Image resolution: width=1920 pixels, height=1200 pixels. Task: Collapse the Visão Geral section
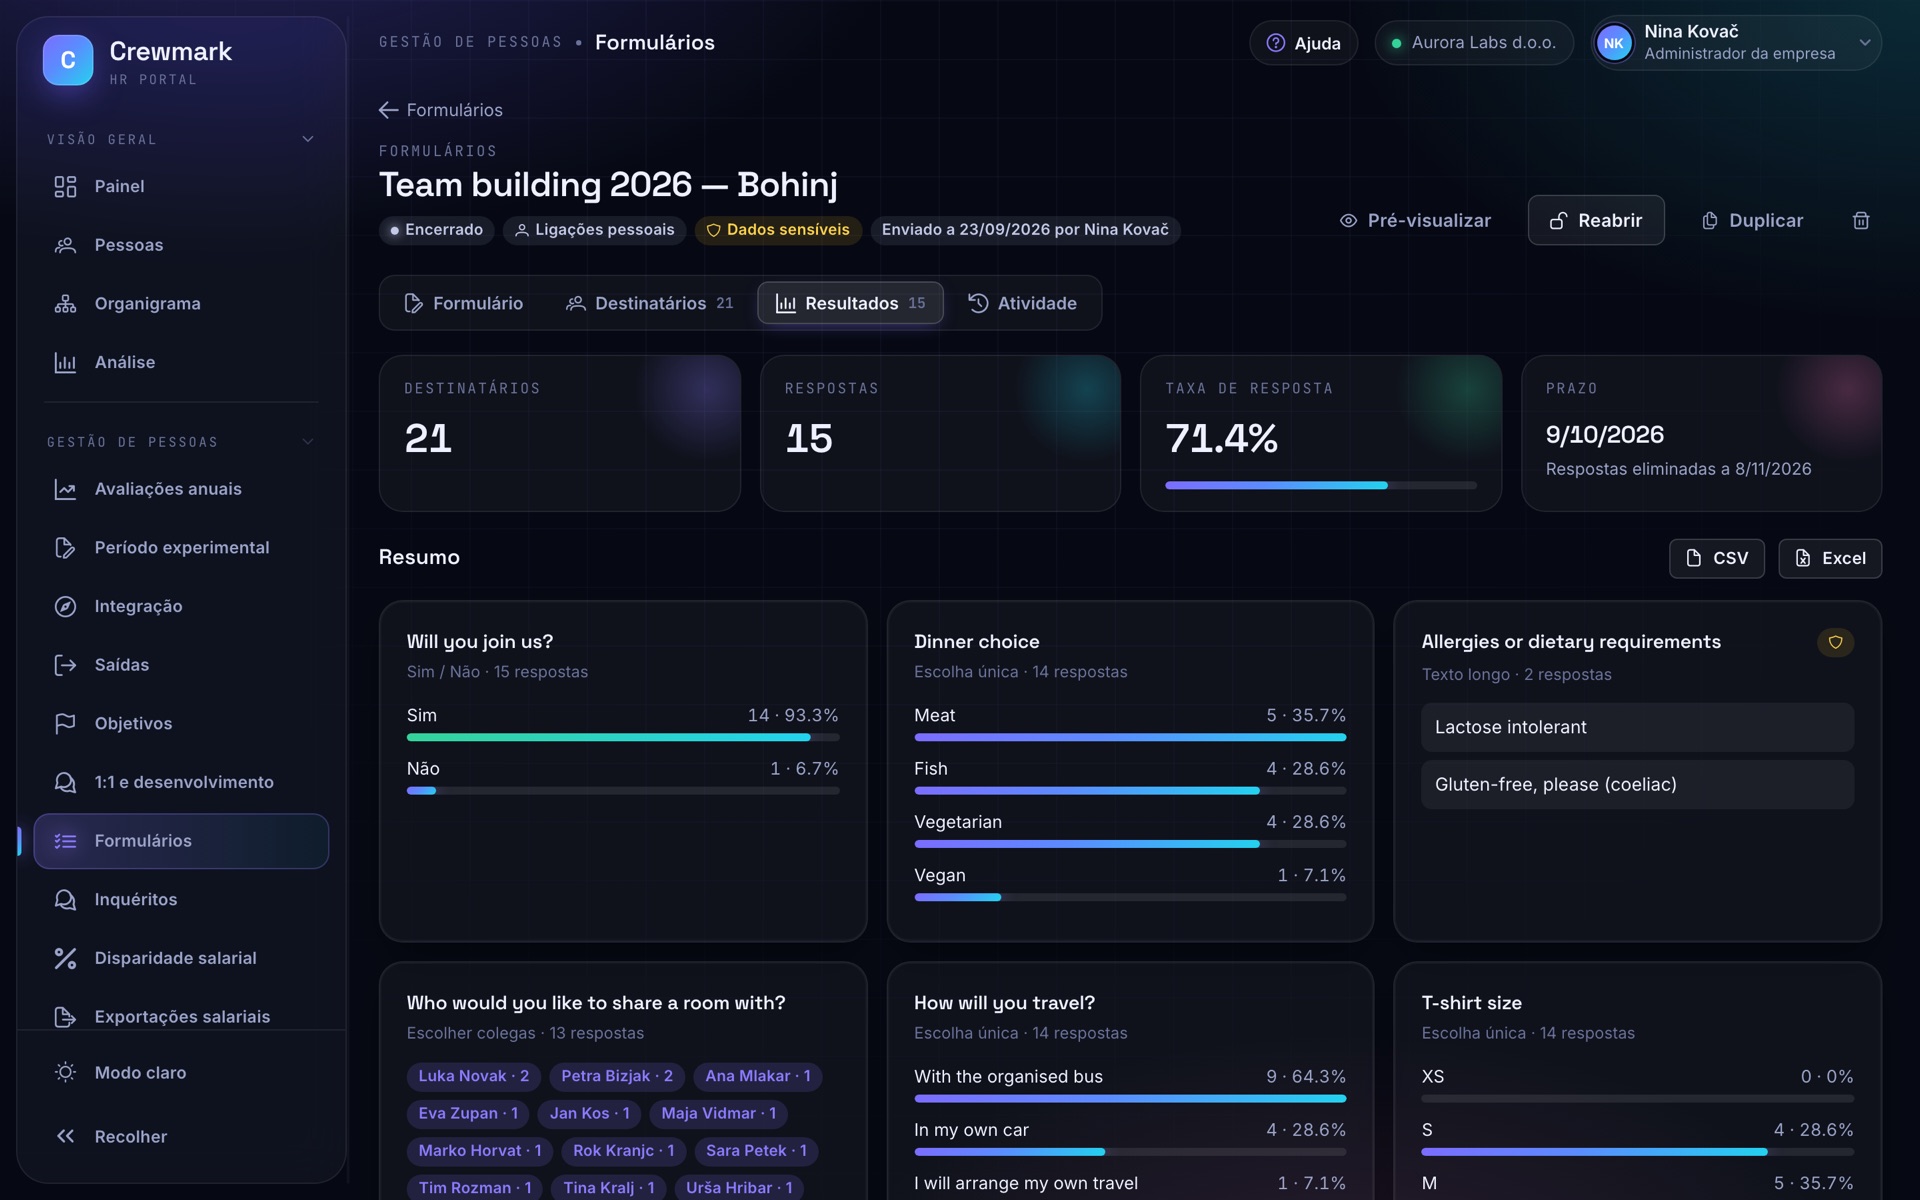(308, 140)
